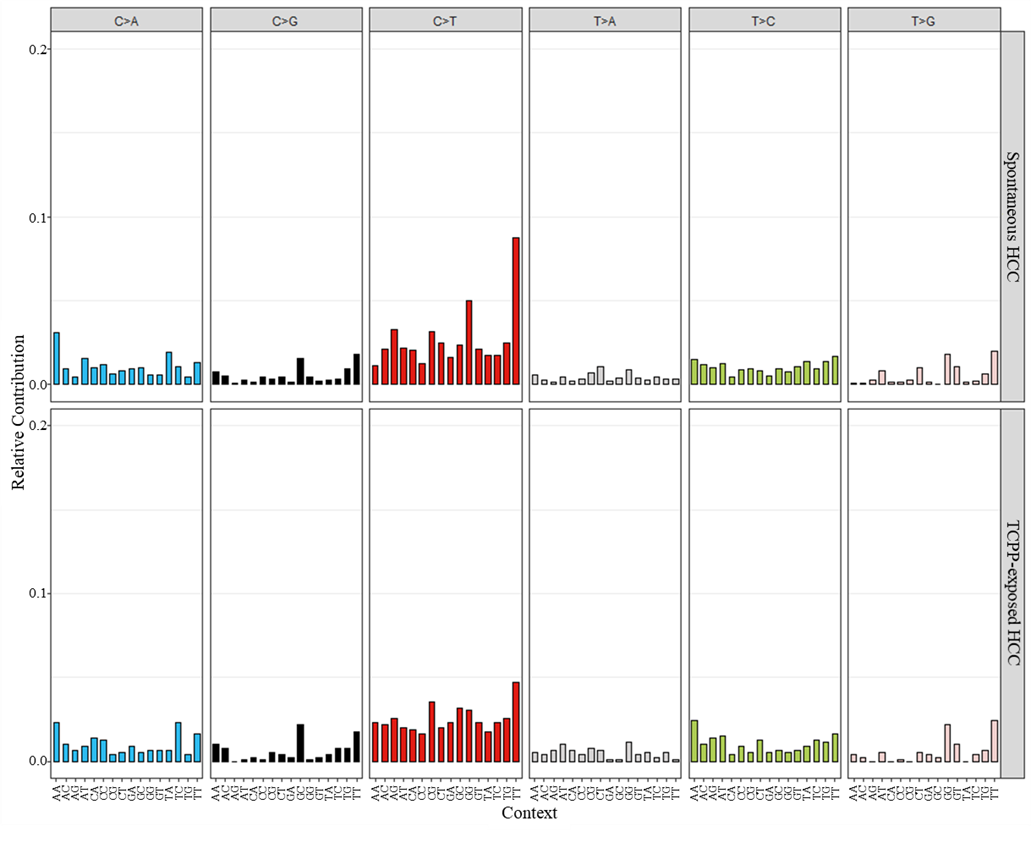Click tallest red bar in TCPP-exposed C>T panel
This screenshot has width=1031, height=841.
click(516, 722)
